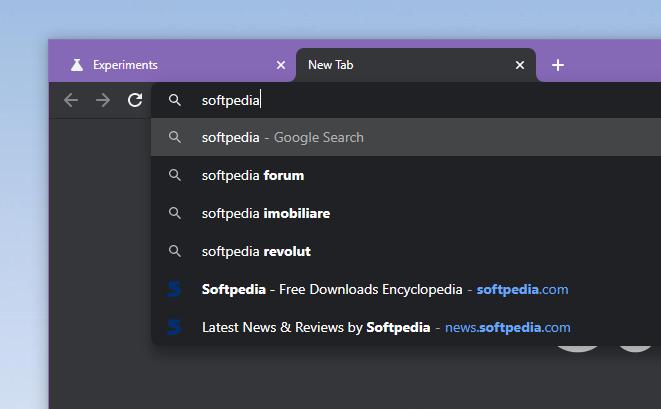The image size is (661, 409).
Task: Choose the softpedia revolut suggestion
Action: click(406, 251)
